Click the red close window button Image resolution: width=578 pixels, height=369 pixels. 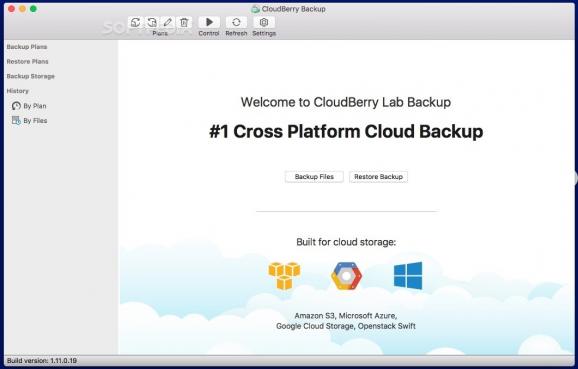11,9
